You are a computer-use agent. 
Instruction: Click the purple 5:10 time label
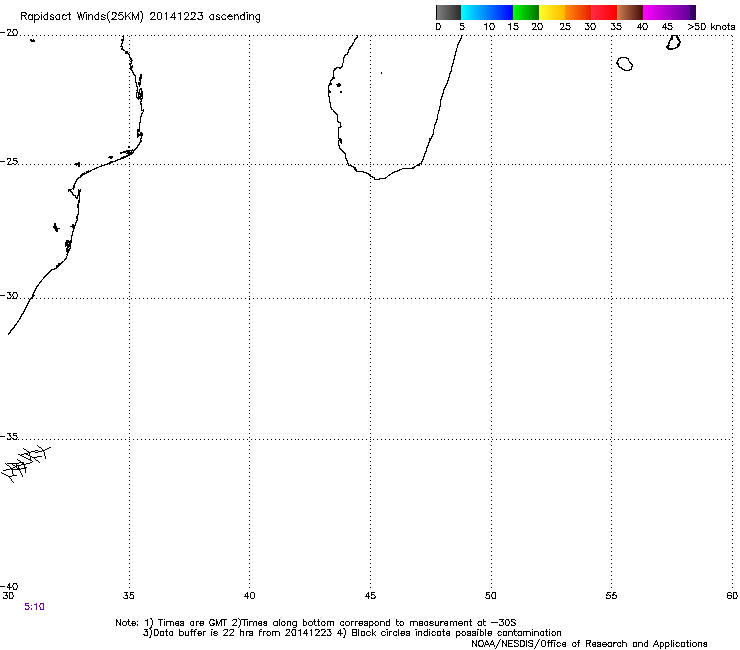(x=34, y=607)
